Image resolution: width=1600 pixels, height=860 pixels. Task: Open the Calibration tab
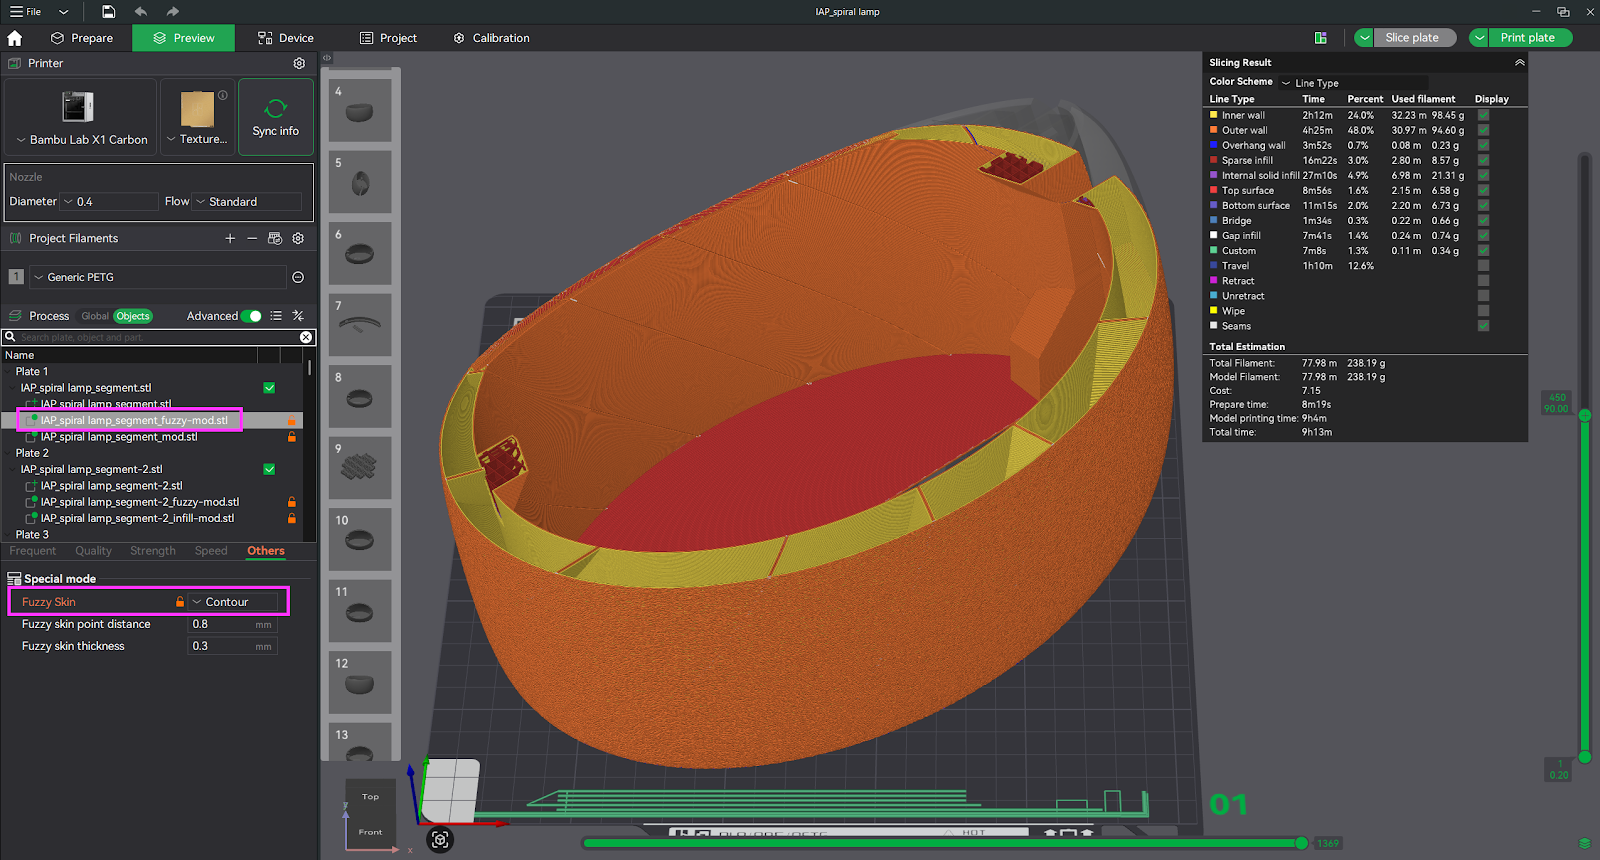491,38
